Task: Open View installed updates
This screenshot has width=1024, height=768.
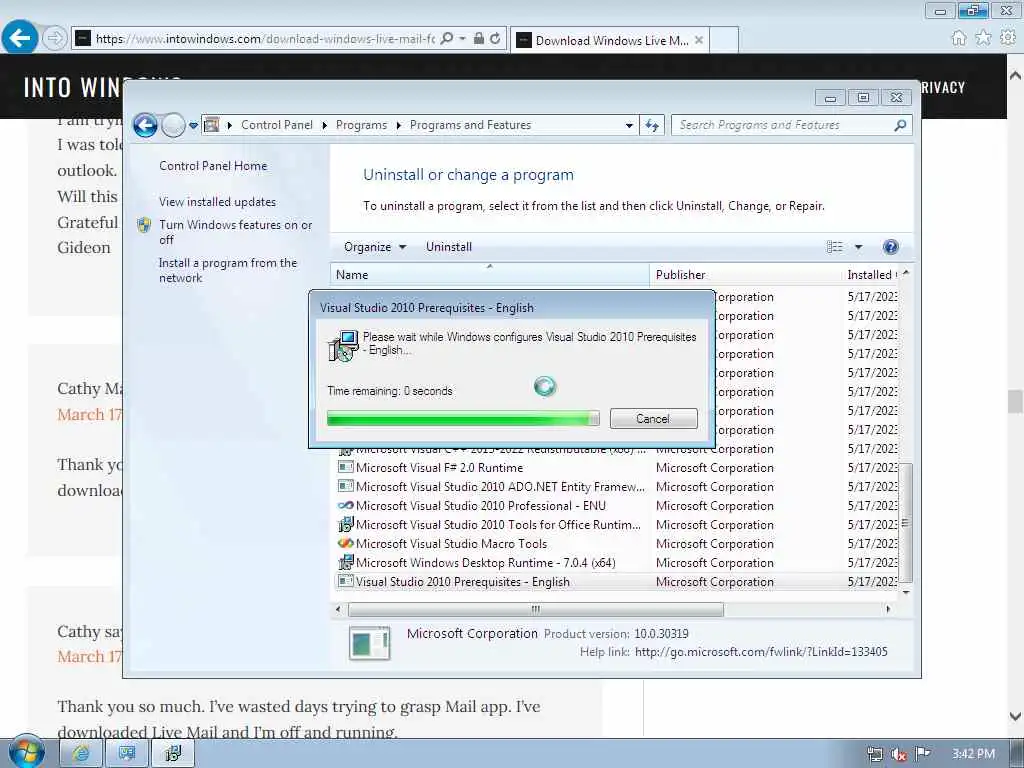Action: tap(217, 202)
